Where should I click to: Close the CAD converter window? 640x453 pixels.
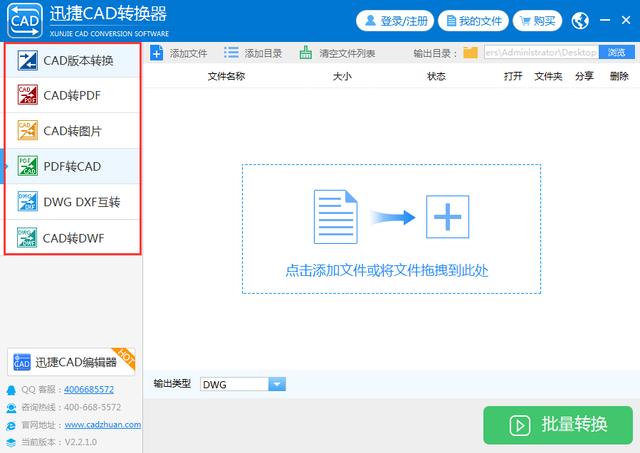[x=626, y=20]
